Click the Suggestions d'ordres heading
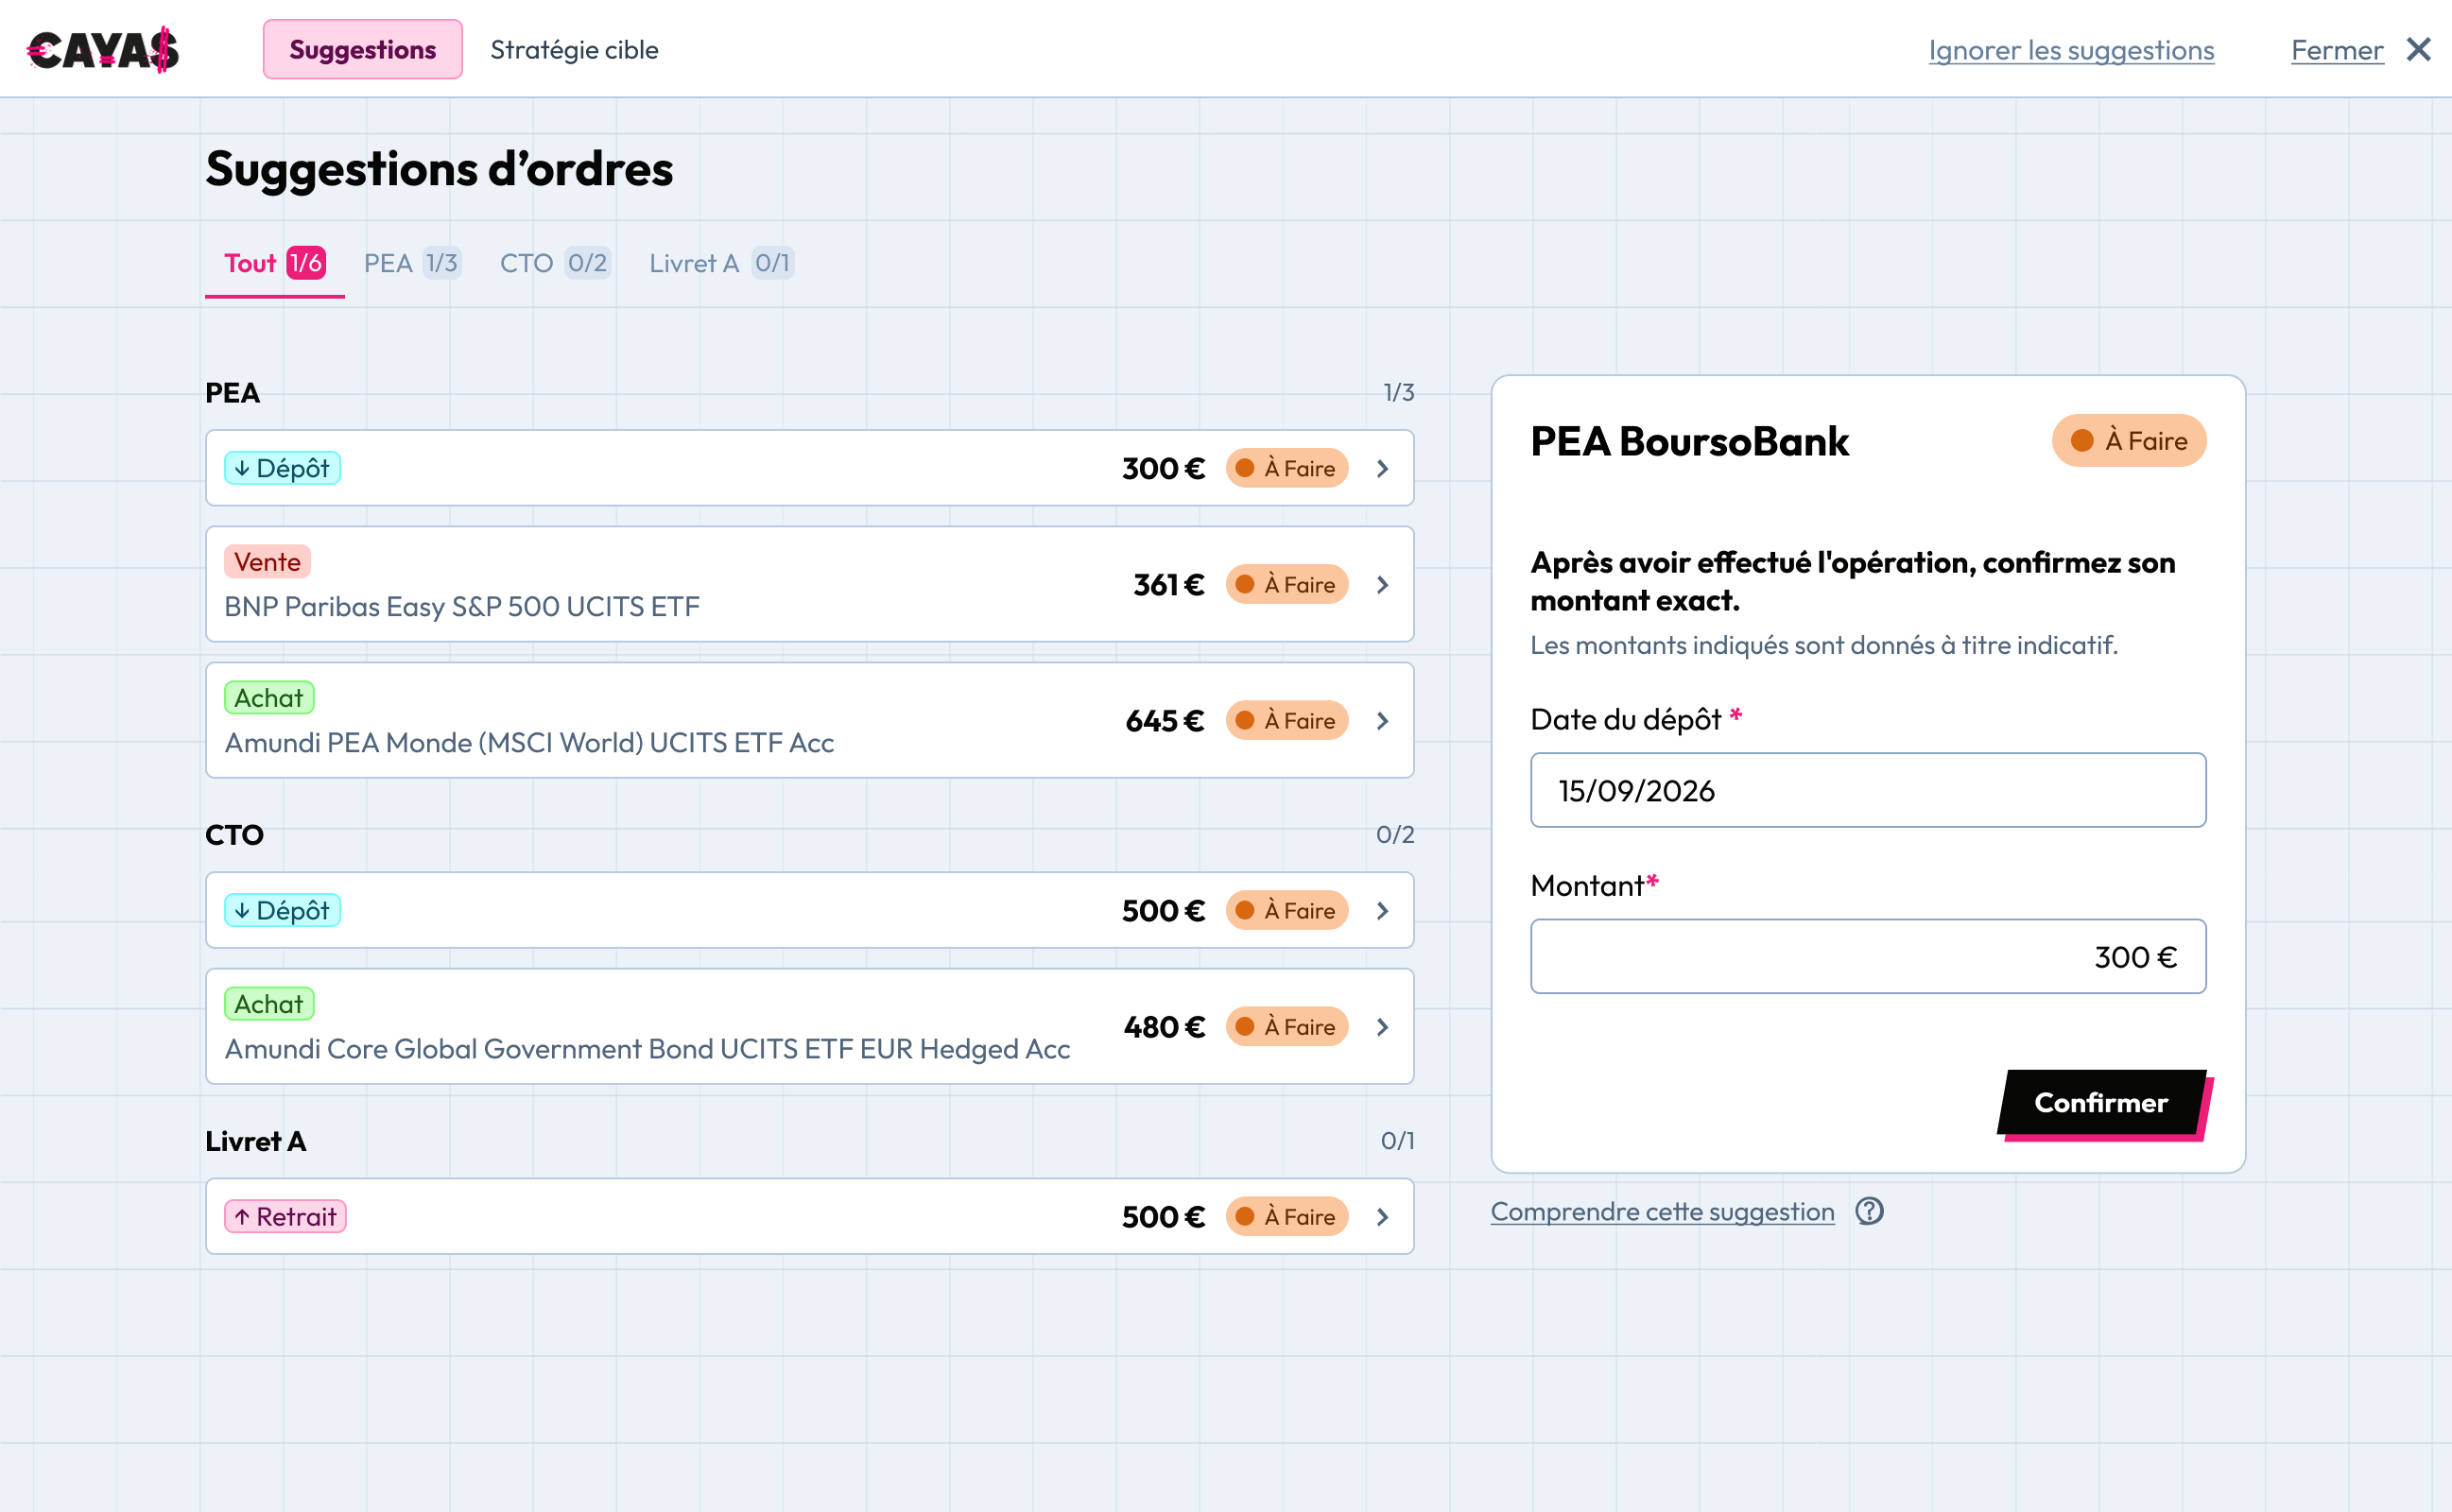Image resolution: width=2452 pixels, height=1512 pixels. tap(439, 168)
